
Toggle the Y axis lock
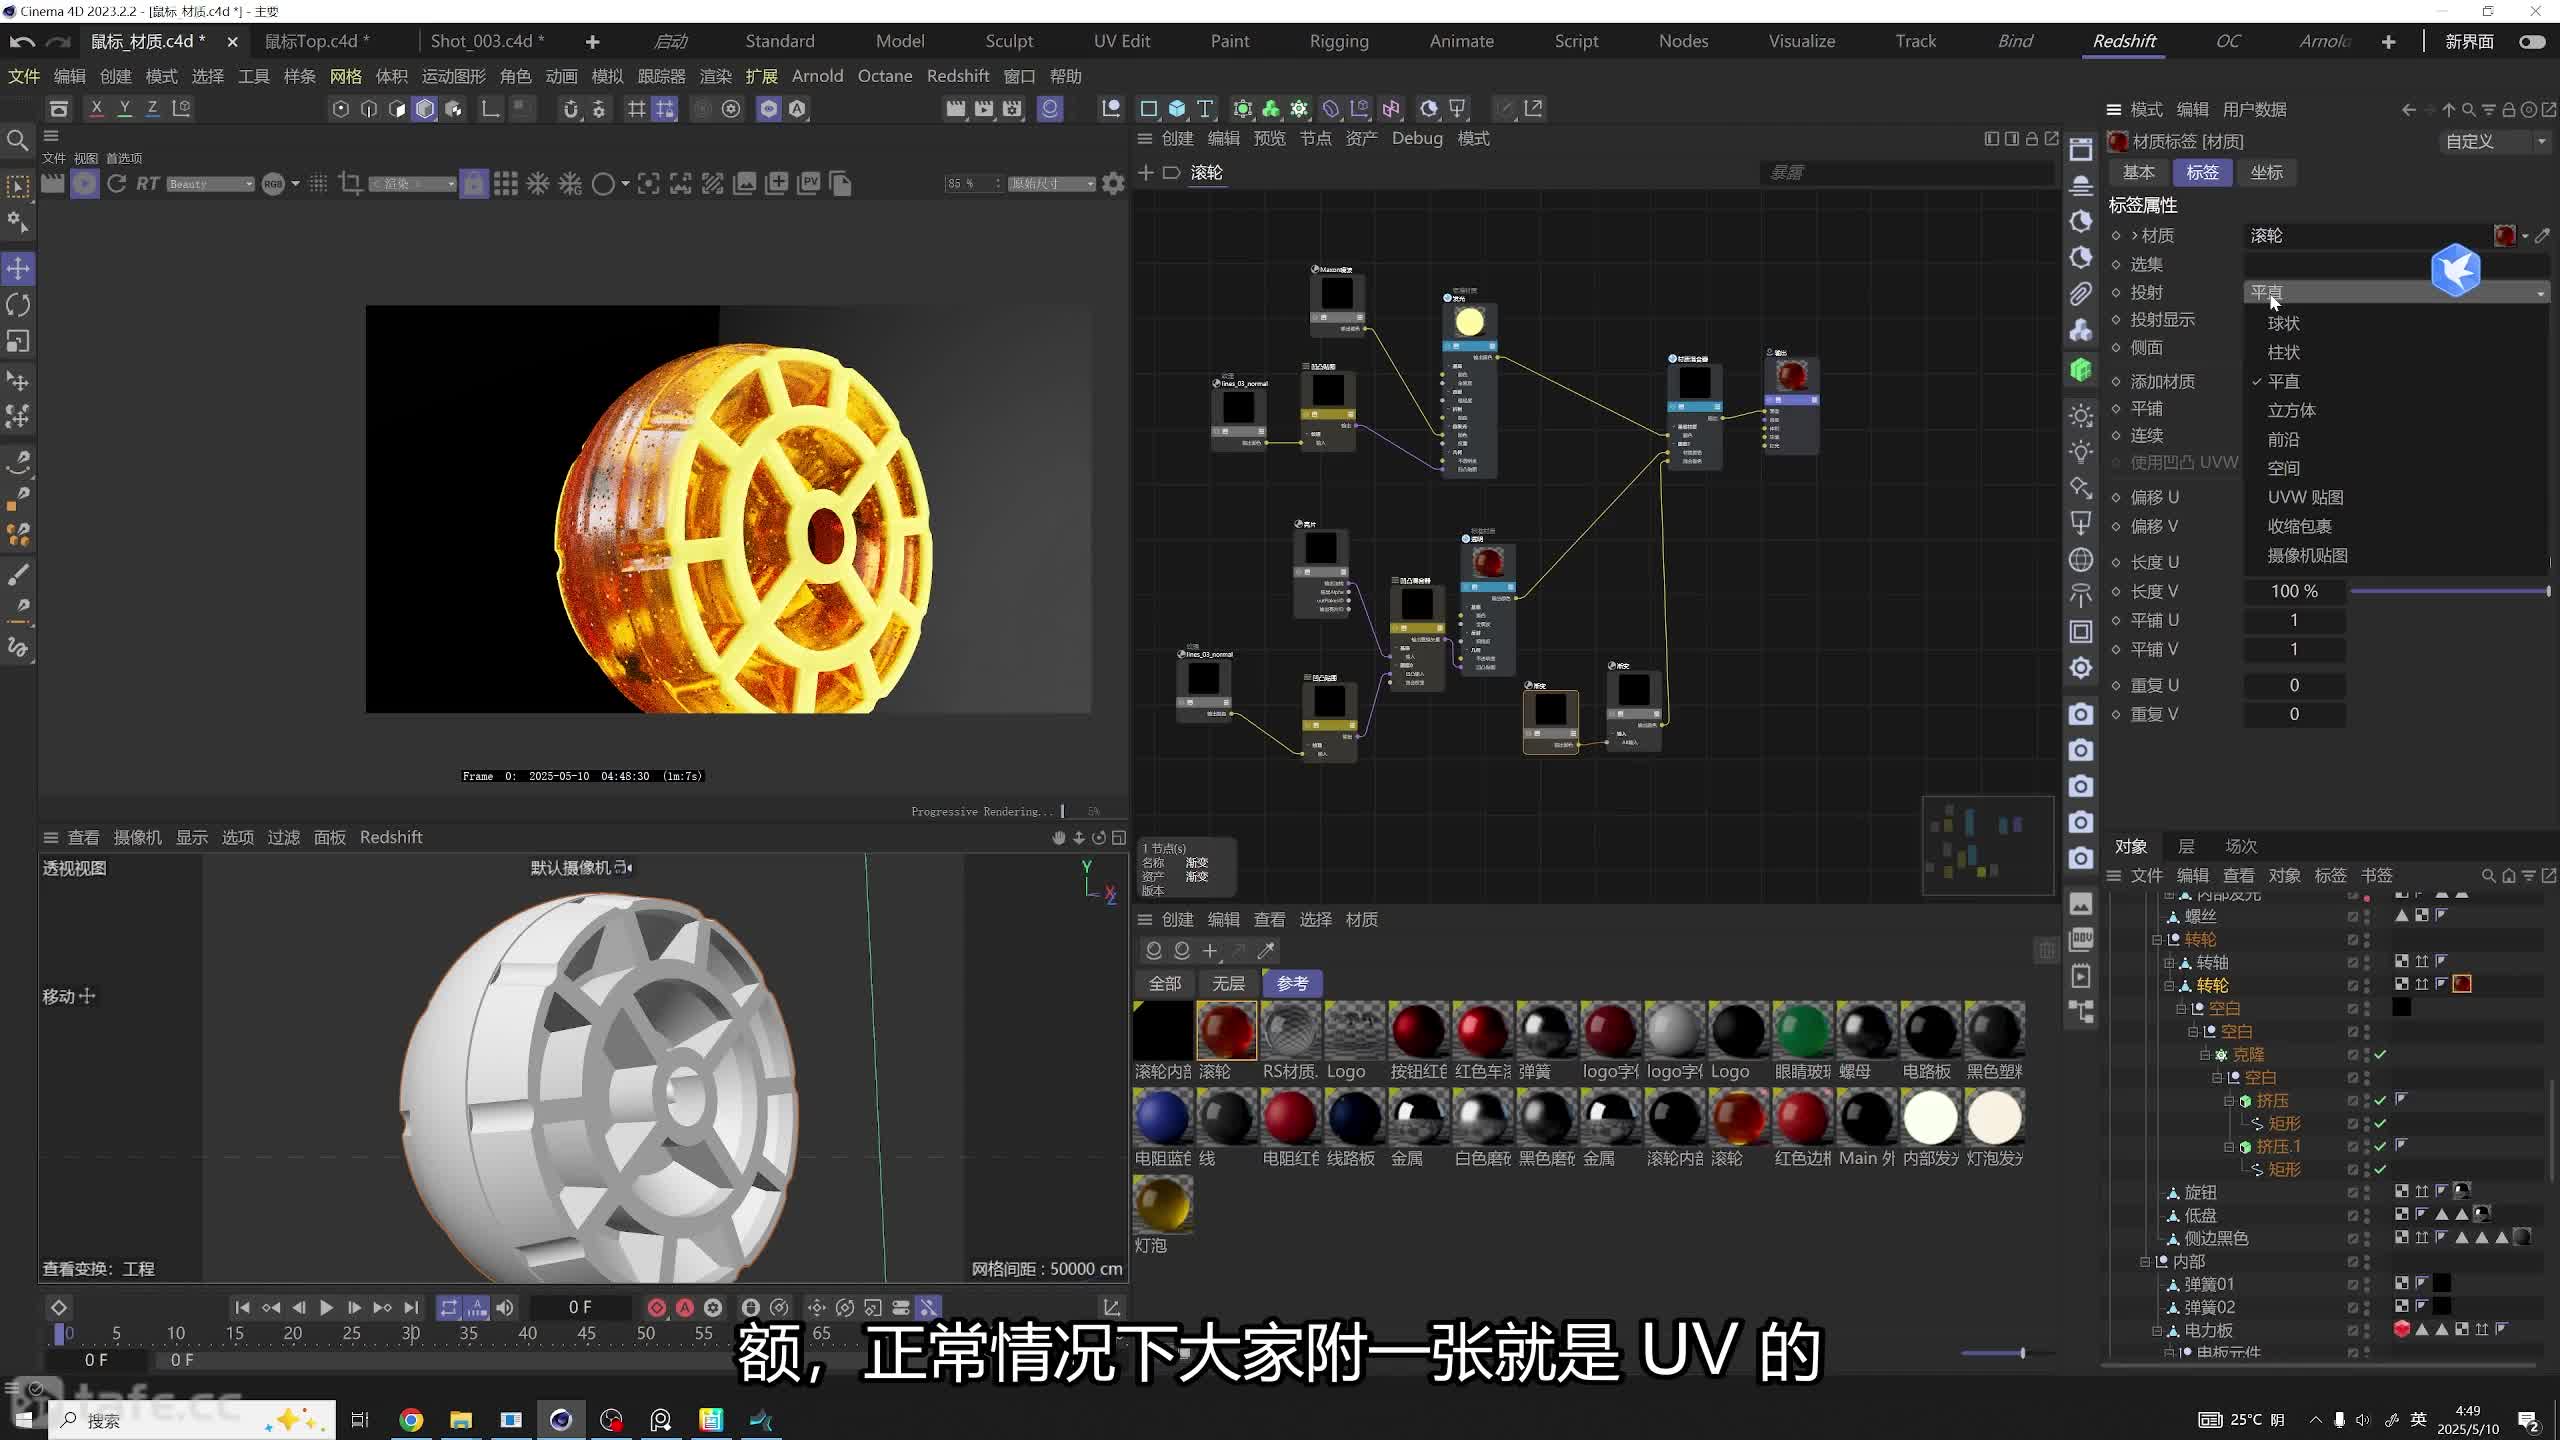pyautogui.click(x=124, y=108)
